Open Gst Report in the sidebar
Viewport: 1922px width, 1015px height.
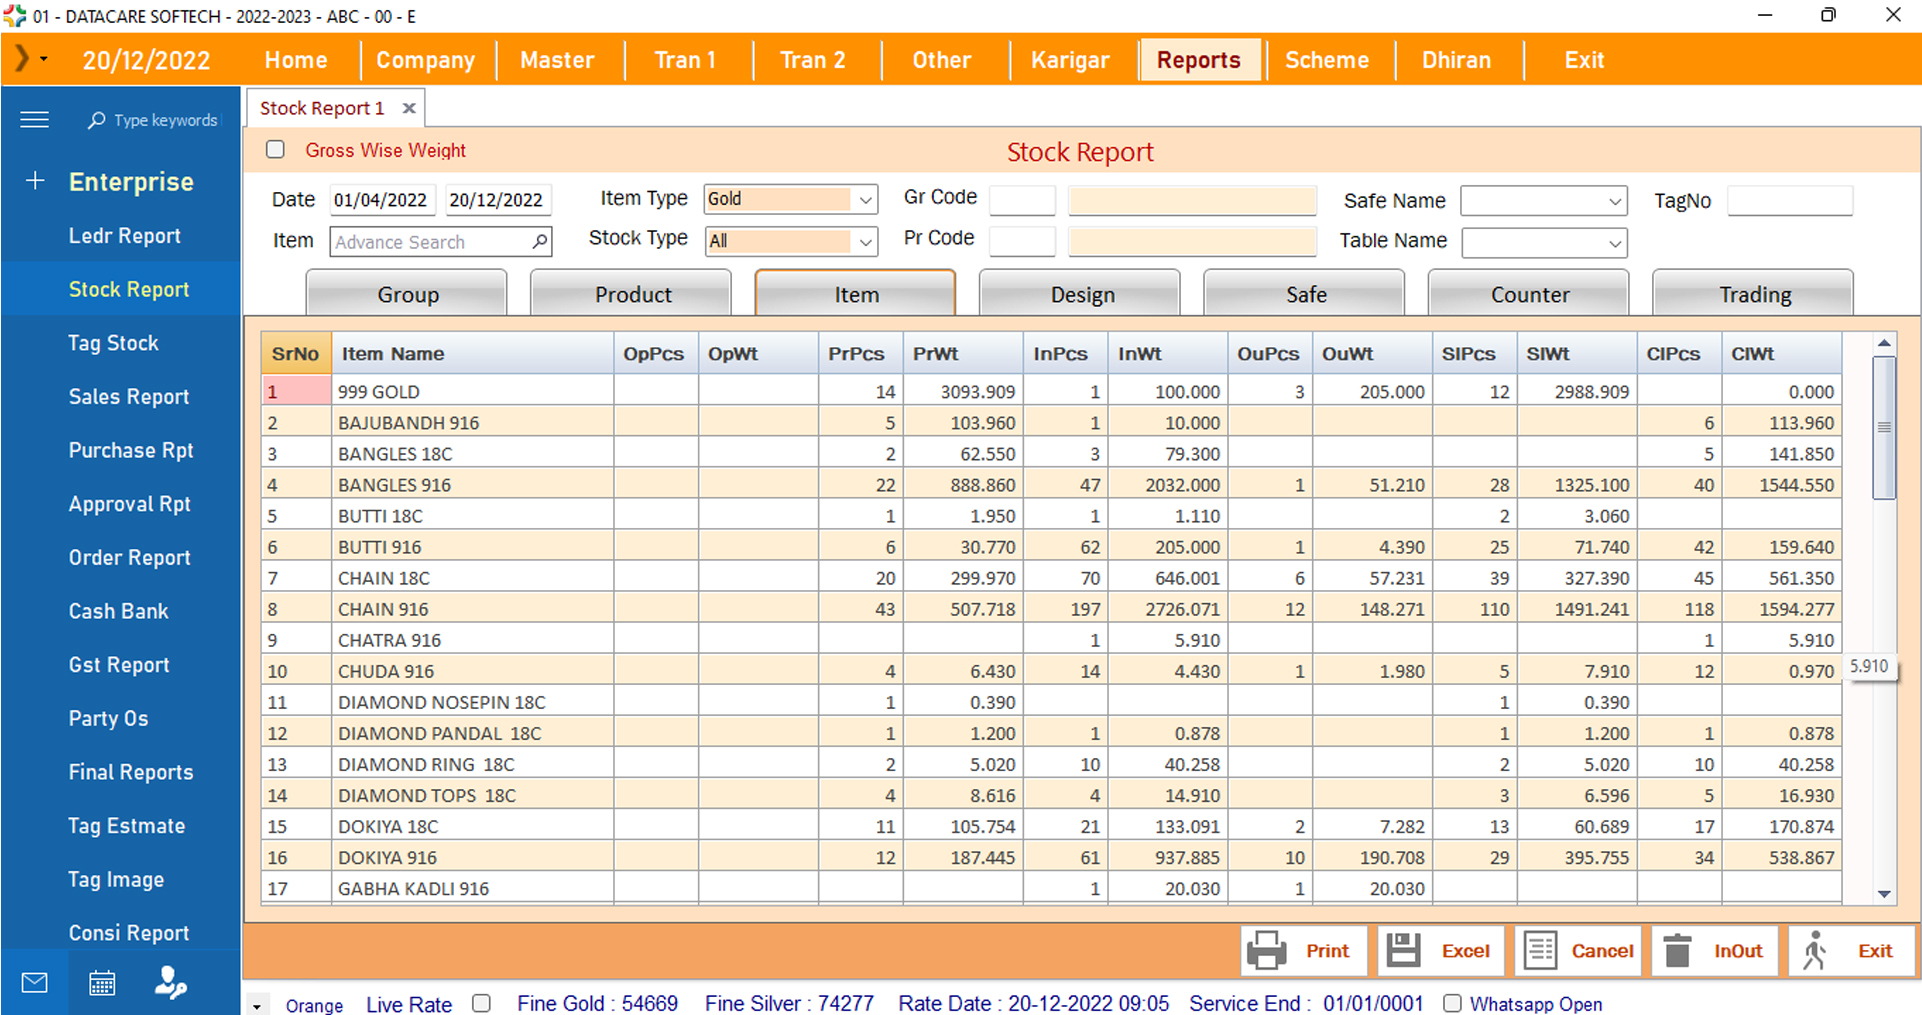(119, 665)
